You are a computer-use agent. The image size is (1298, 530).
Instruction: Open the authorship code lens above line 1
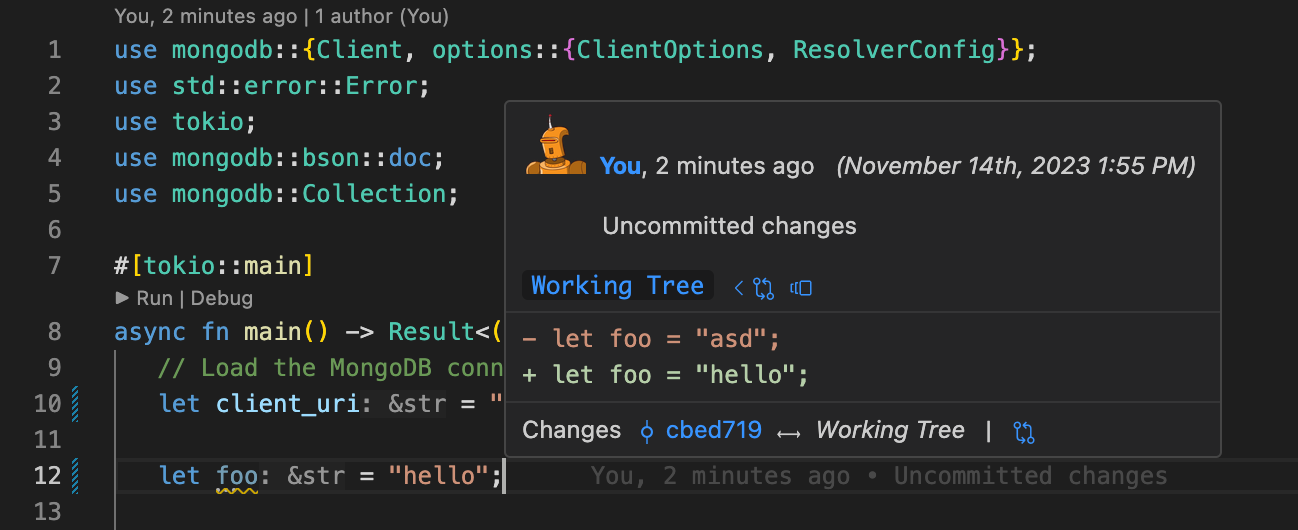tap(281, 17)
